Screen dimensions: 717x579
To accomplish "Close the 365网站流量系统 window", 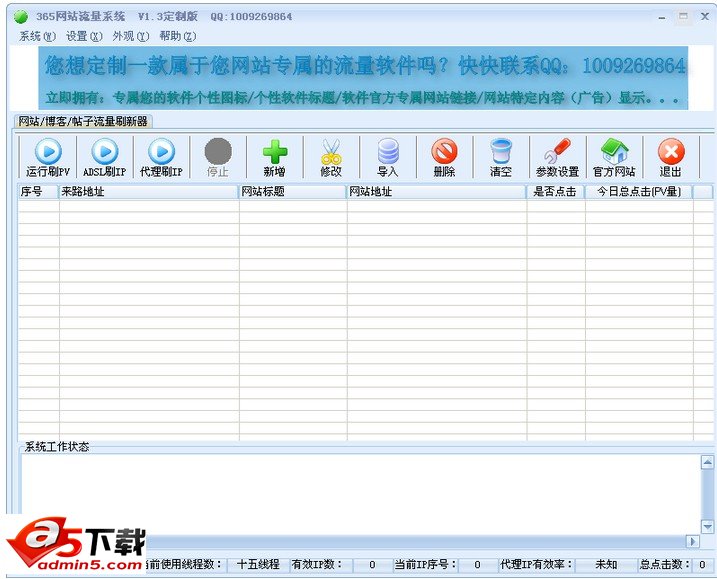I will [x=705, y=17].
